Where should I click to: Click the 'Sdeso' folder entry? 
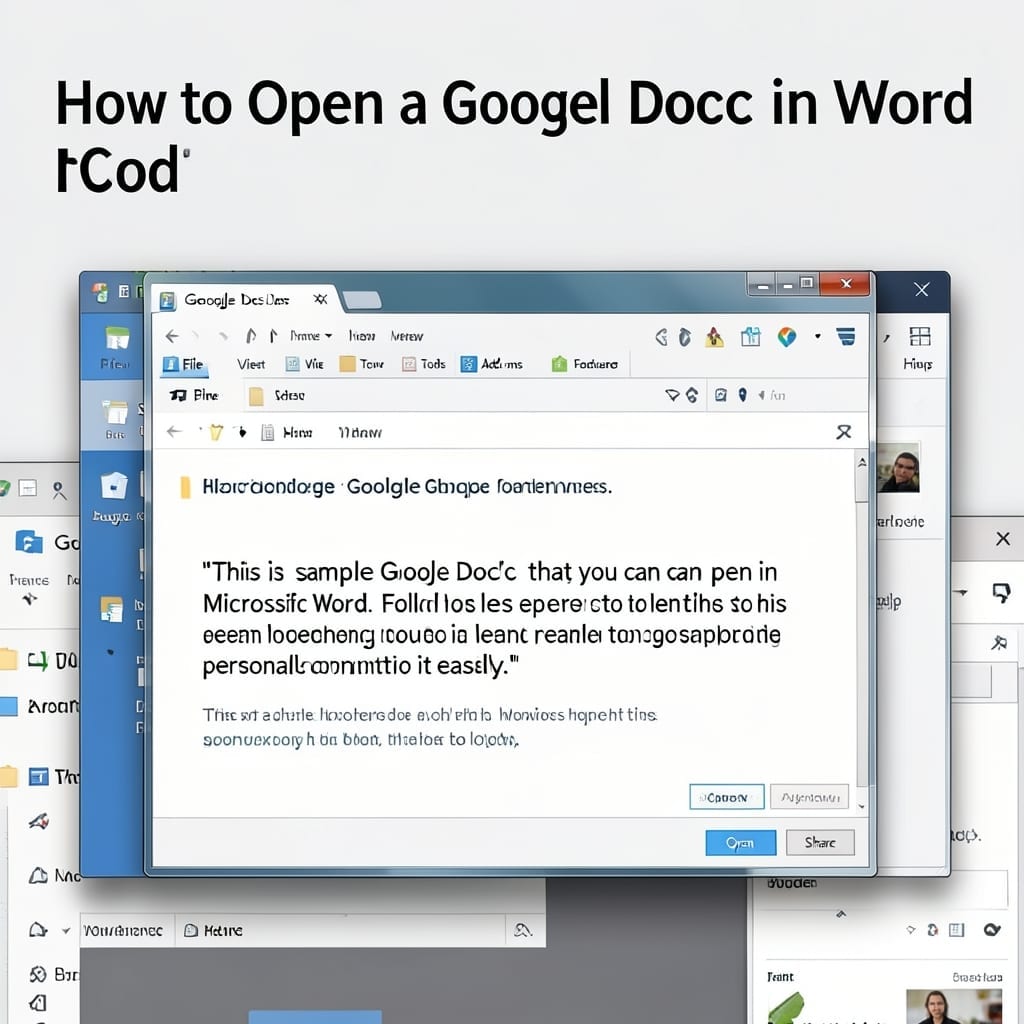[x=277, y=396]
